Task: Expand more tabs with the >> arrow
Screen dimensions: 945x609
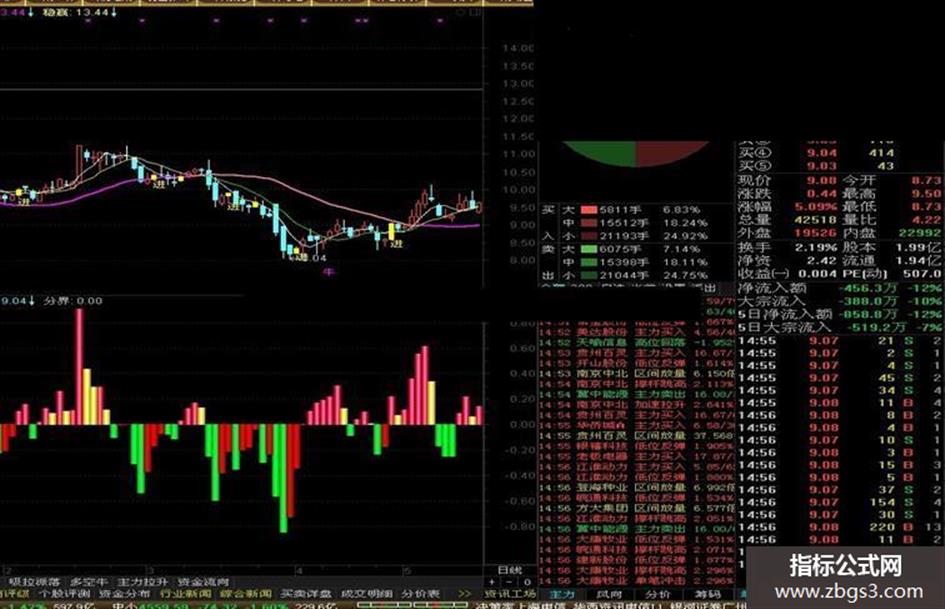Action: 464,594
